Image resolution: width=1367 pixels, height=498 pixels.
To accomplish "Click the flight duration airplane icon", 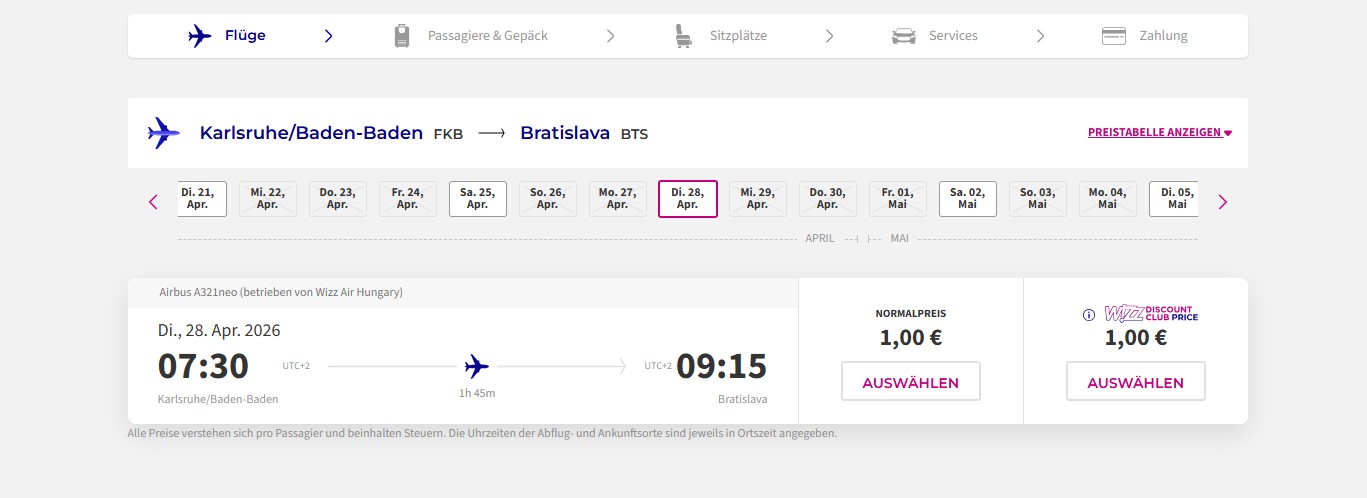I will pos(477,366).
